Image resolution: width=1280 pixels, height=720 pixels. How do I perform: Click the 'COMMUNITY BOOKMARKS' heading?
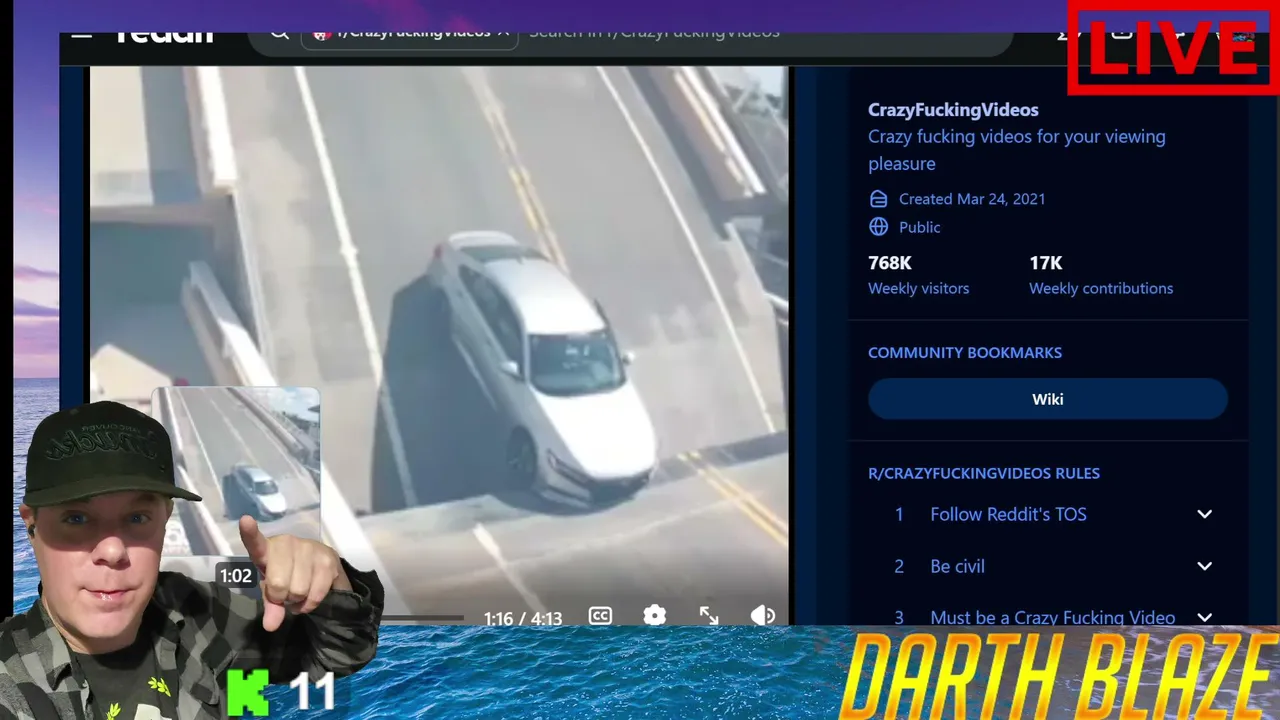[x=965, y=353]
